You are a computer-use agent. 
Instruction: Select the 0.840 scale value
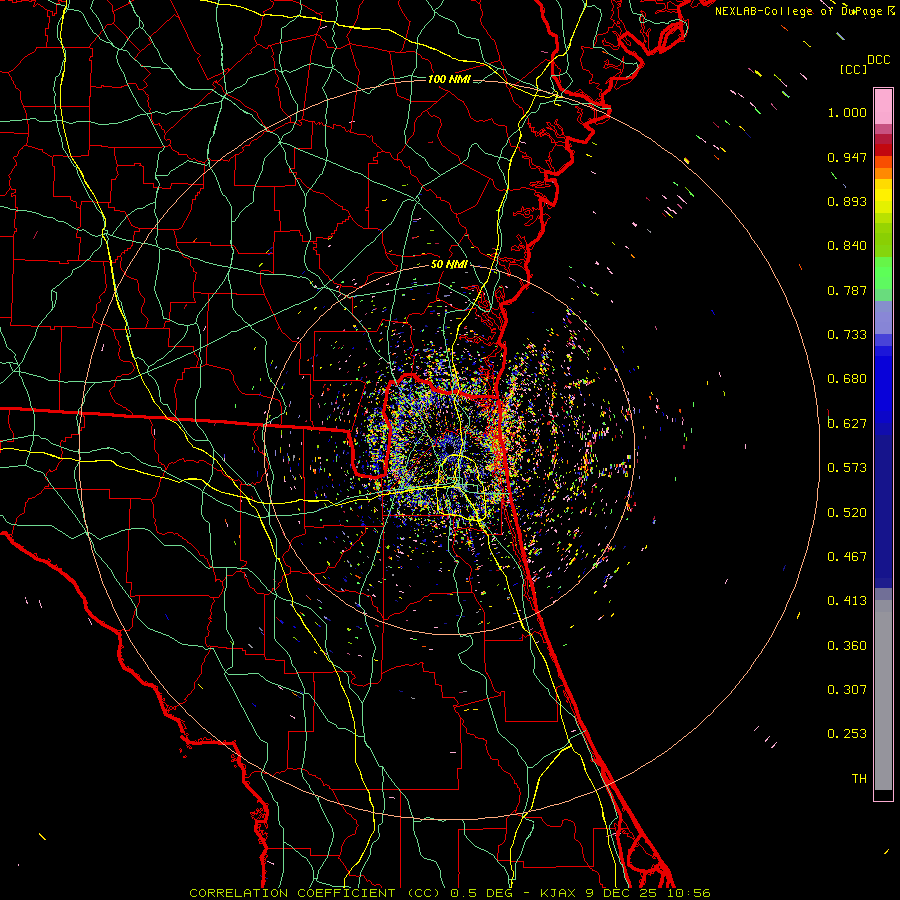tap(847, 246)
